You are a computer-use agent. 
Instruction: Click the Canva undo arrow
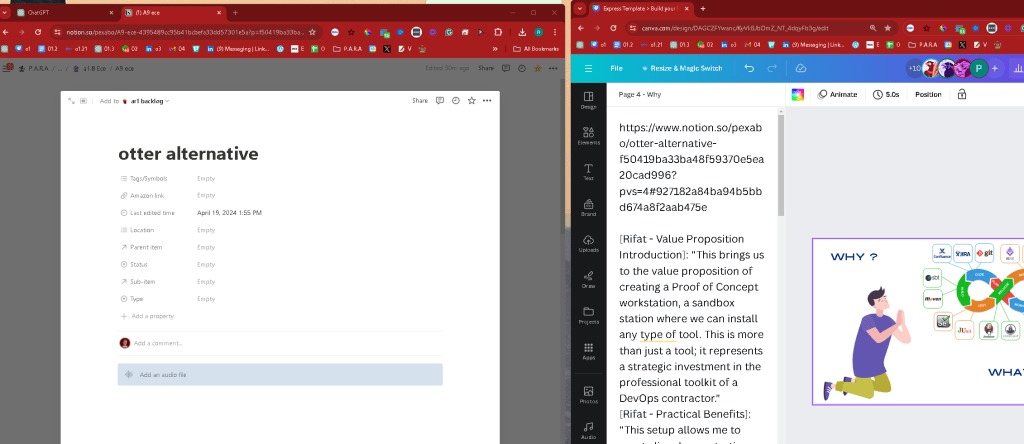[749, 69]
